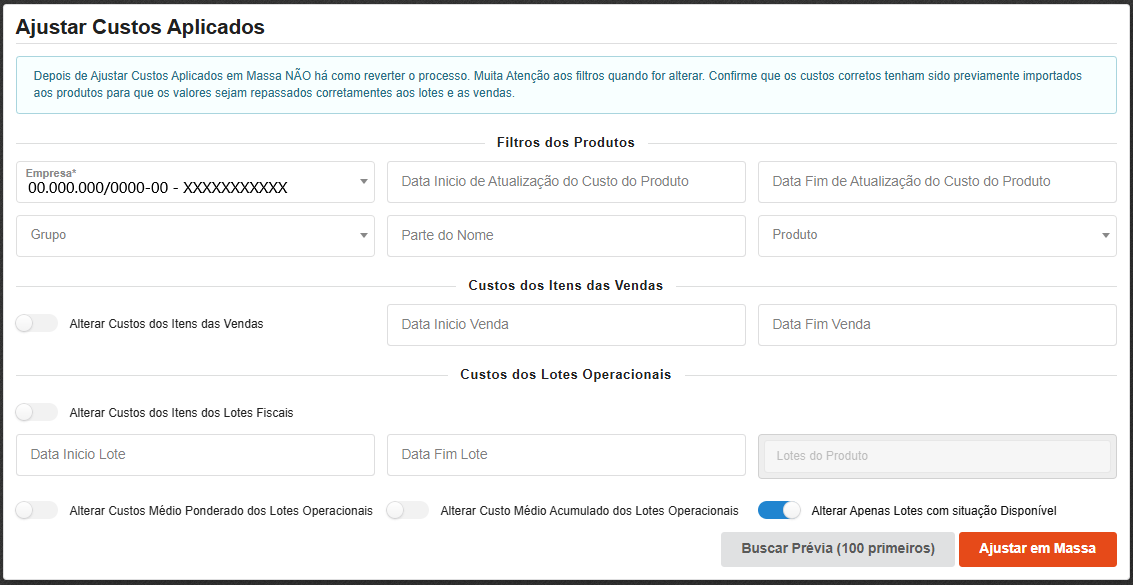1133x585 pixels.
Task: Open the Grupo dropdown
Action: coord(195,235)
